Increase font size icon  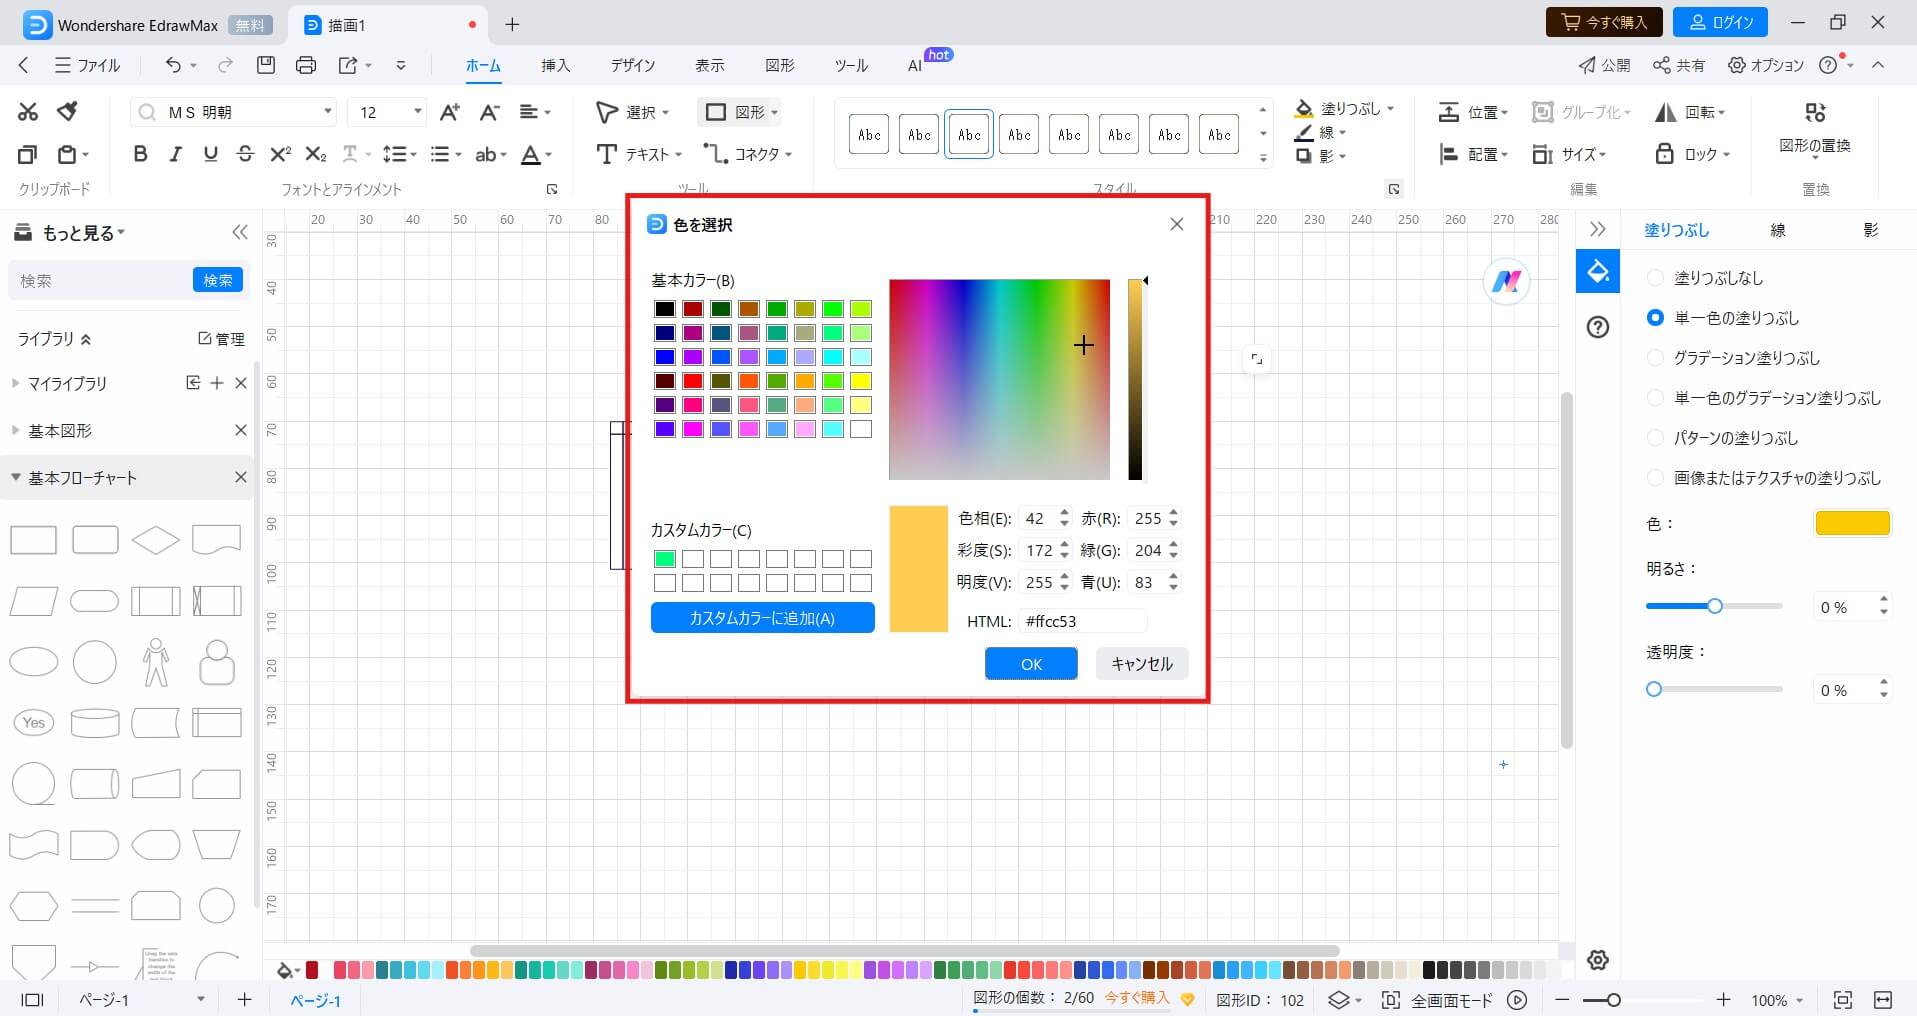click(450, 112)
